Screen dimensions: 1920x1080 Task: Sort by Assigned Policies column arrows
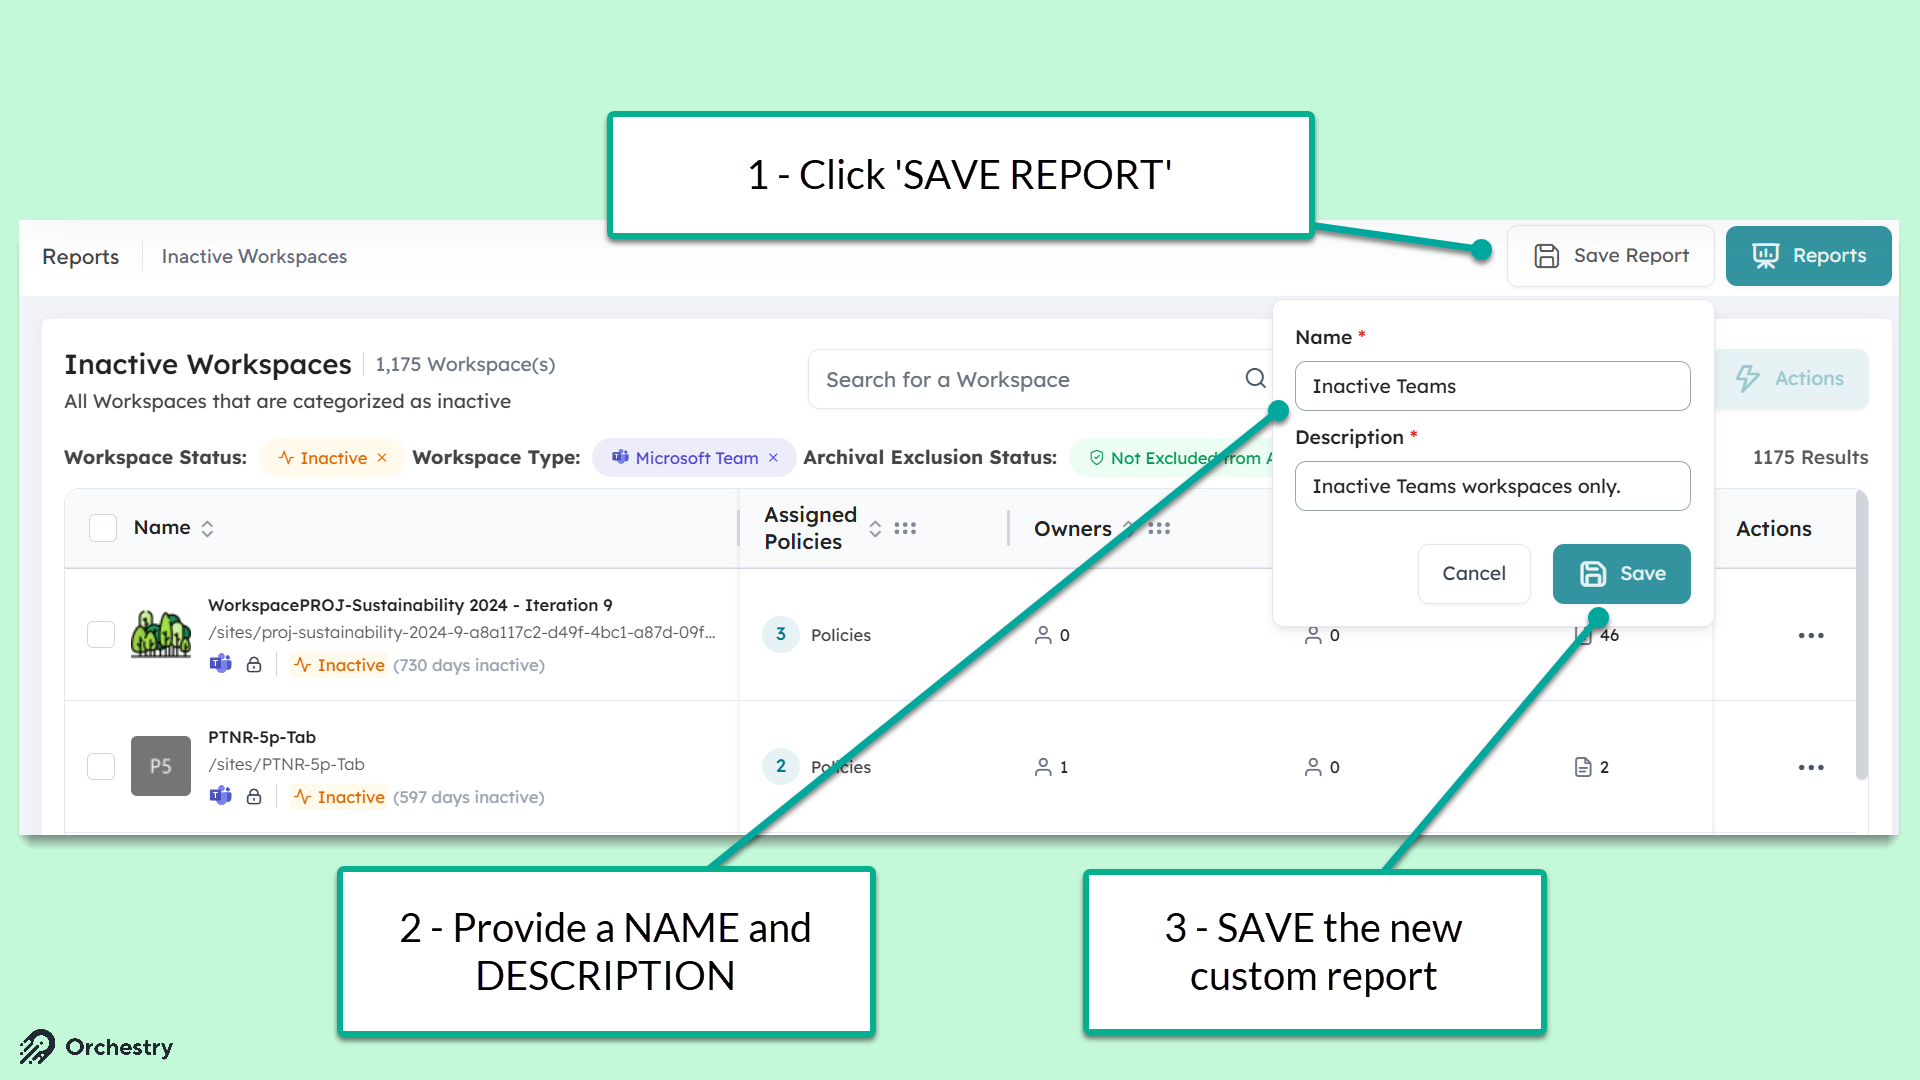(875, 528)
